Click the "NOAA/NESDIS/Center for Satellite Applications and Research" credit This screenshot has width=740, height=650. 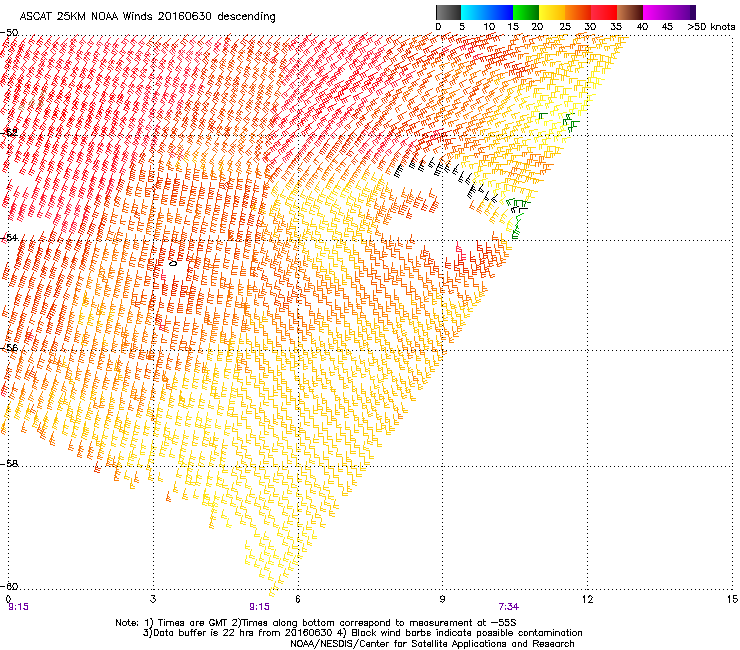click(x=432, y=644)
